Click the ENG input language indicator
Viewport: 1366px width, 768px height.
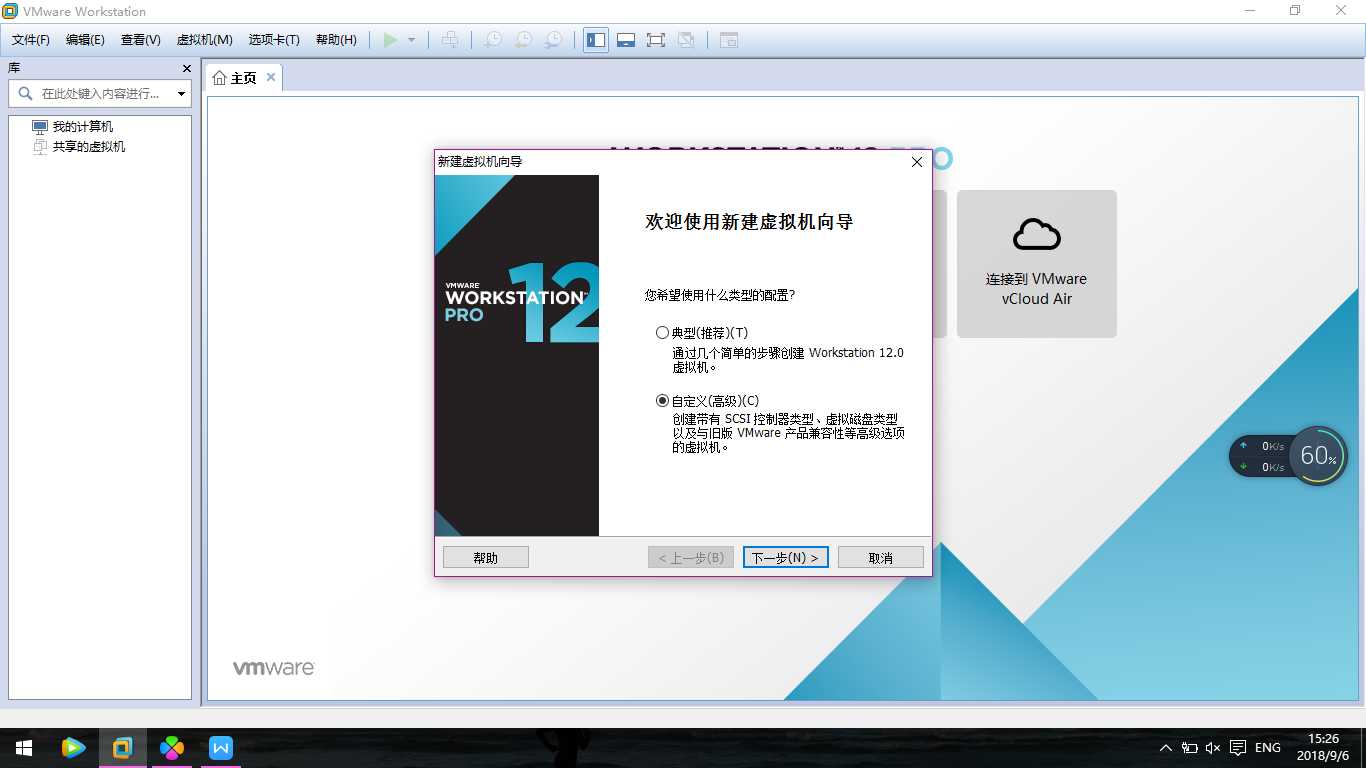[1268, 748]
